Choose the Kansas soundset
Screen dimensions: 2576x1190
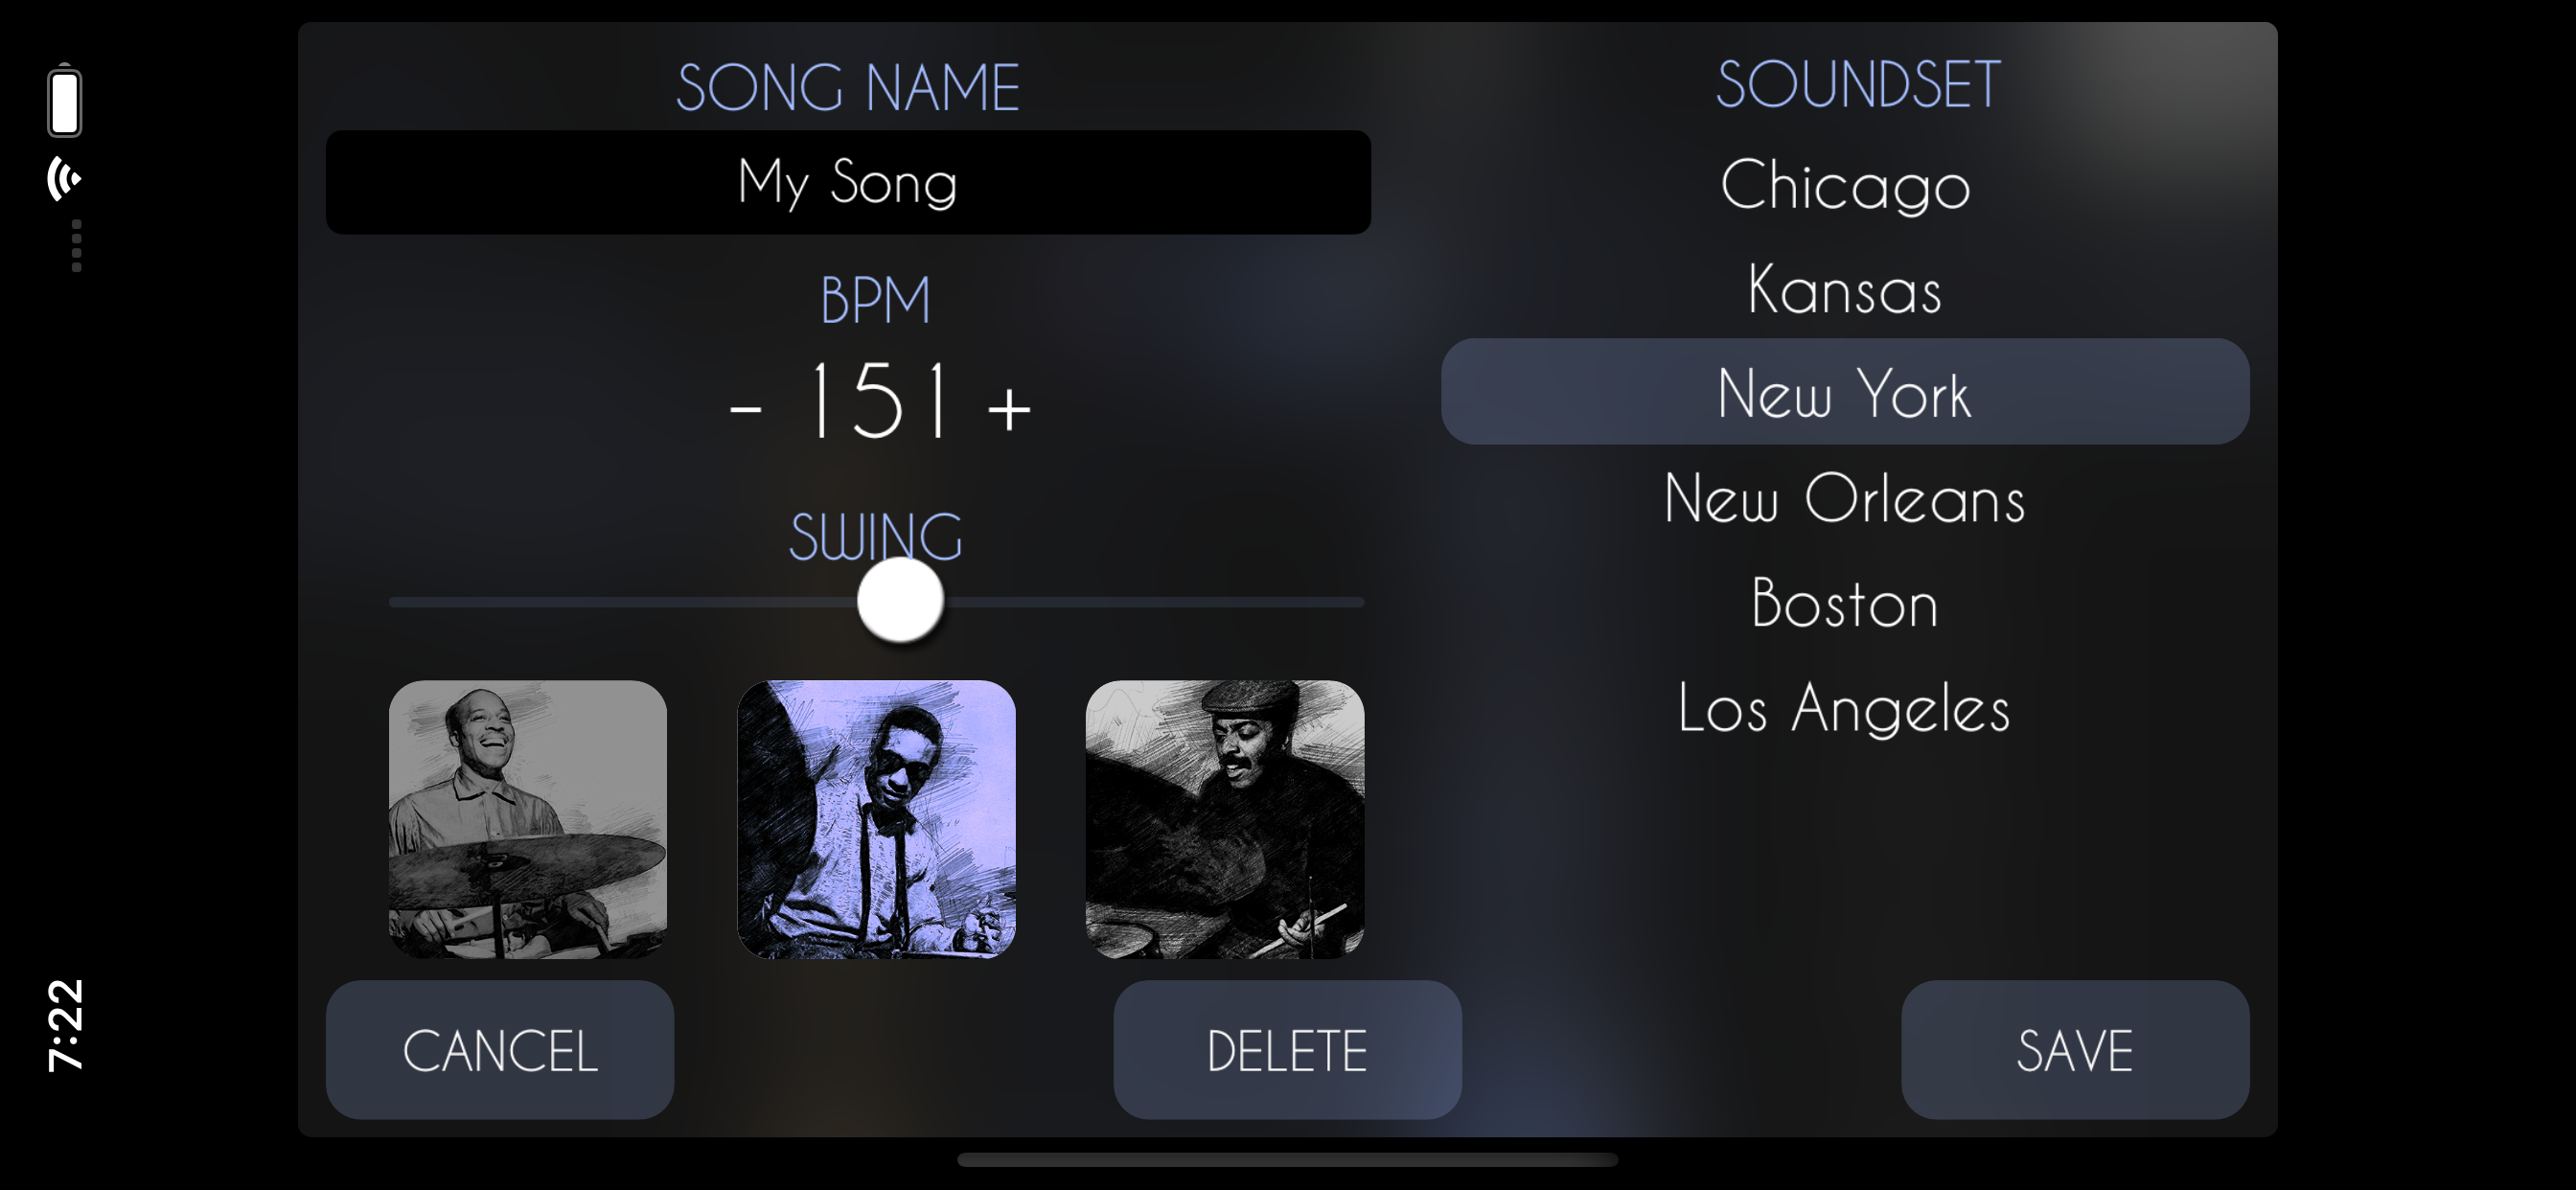click(1845, 289)
